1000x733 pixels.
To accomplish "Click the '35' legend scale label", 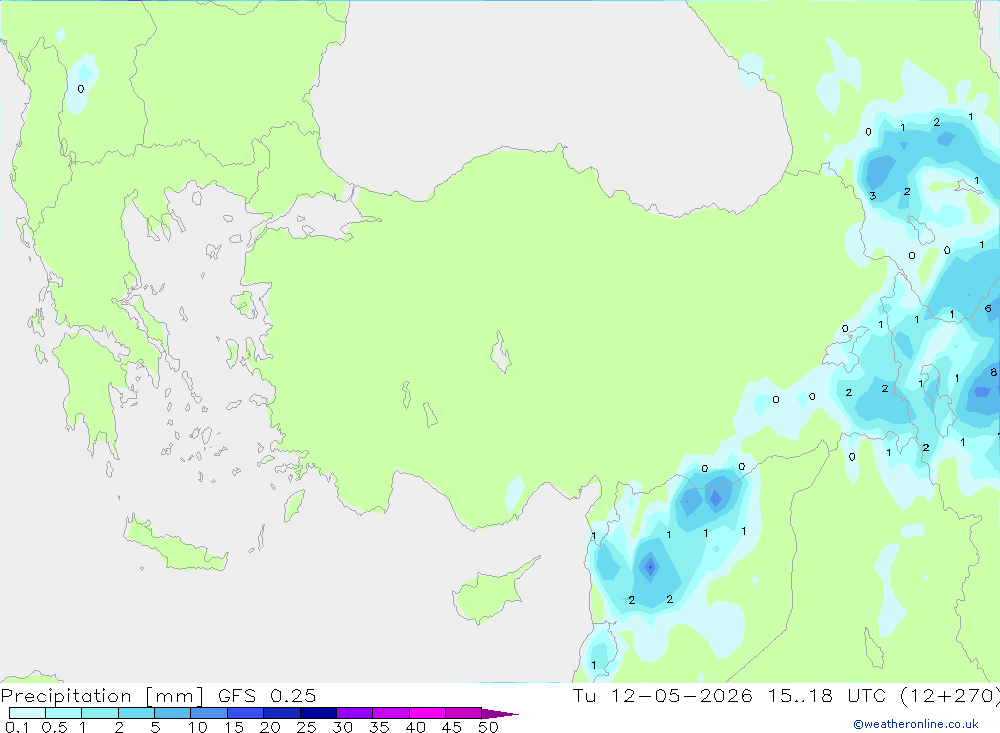I will (379, 727).
